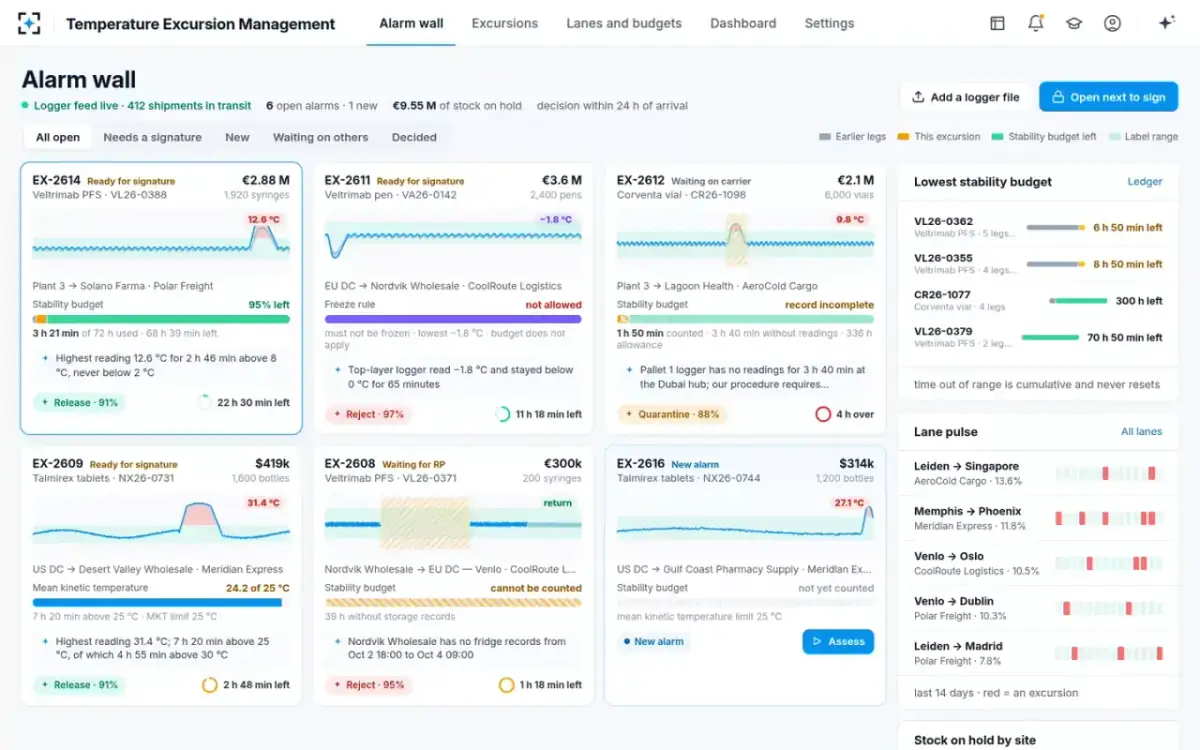Click the green stability budget bar on EX-2614

(161, 319)
